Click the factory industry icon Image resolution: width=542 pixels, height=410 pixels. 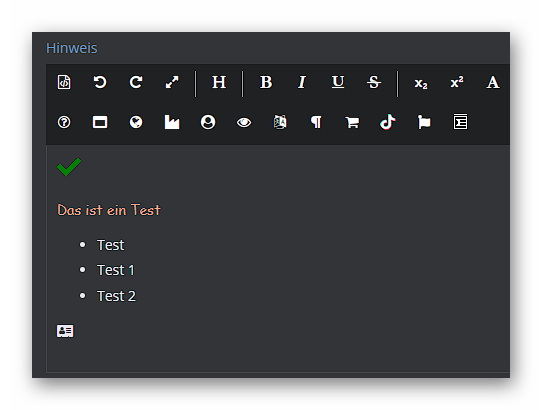point(172,122)
